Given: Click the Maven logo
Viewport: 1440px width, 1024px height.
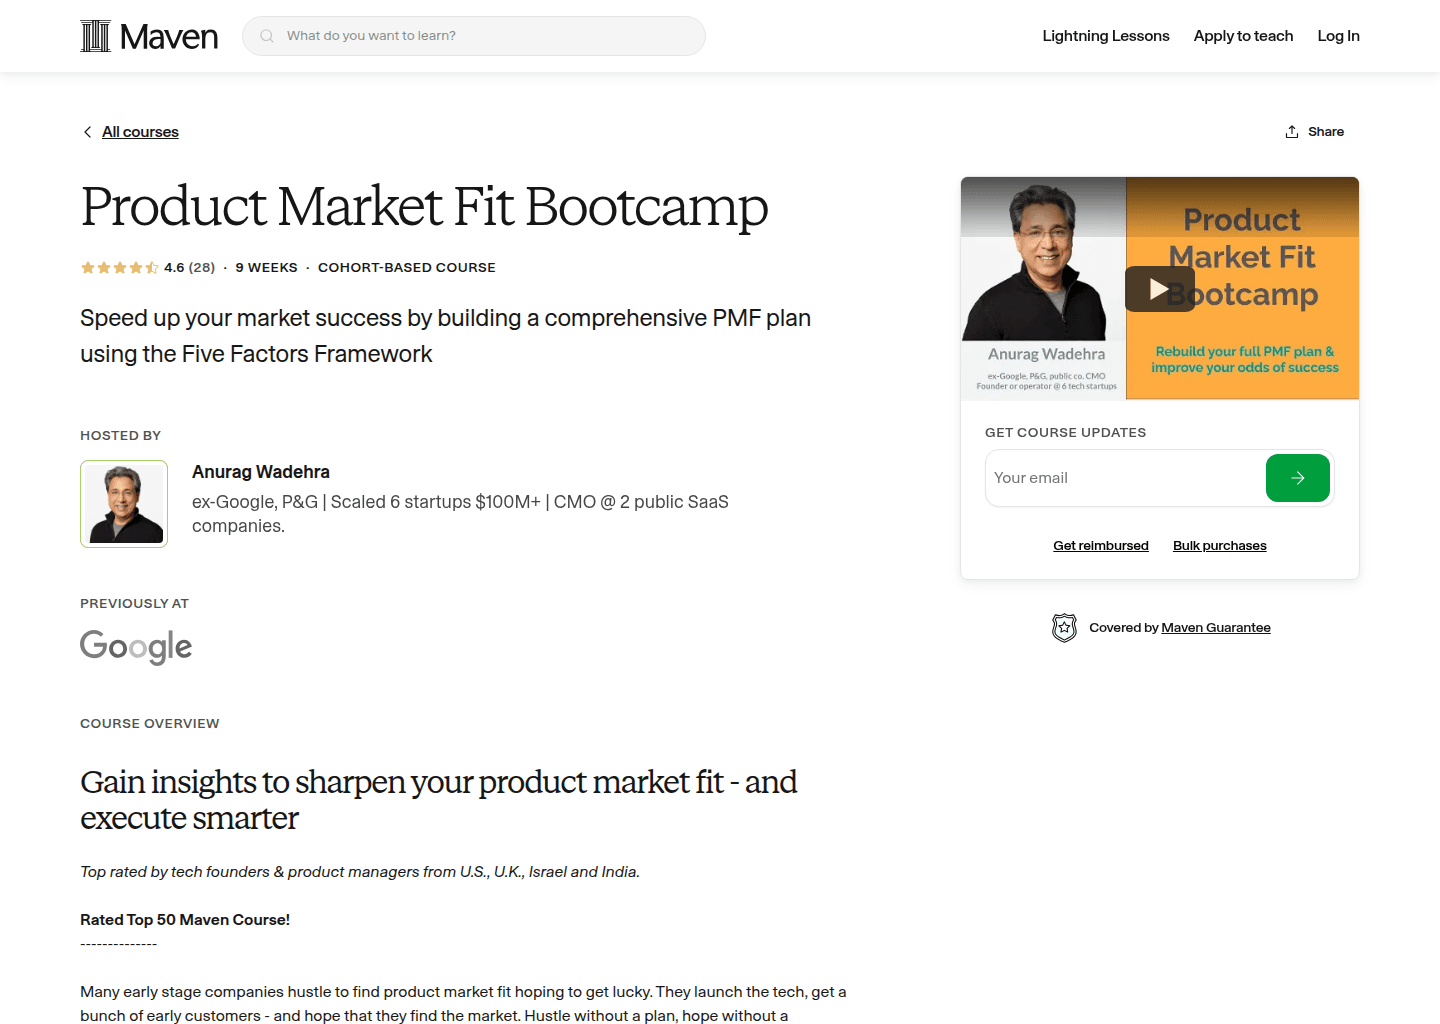Looking at the screenshot, I should point(148,35).
